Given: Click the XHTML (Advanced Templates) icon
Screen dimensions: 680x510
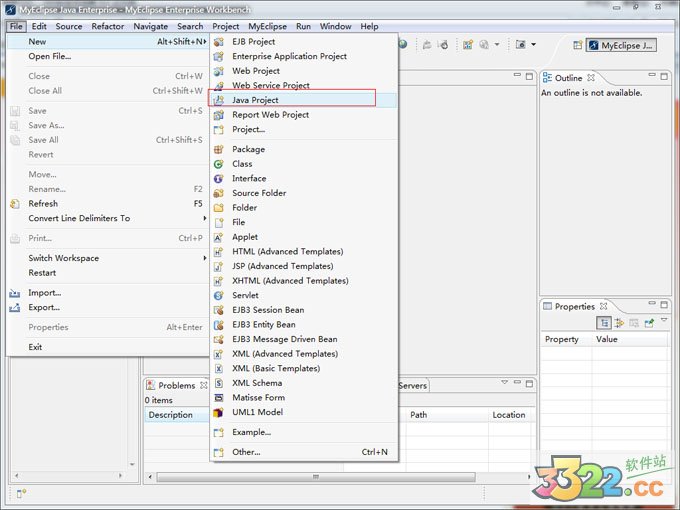Looking at the screenshot, I should coord(219,281).
